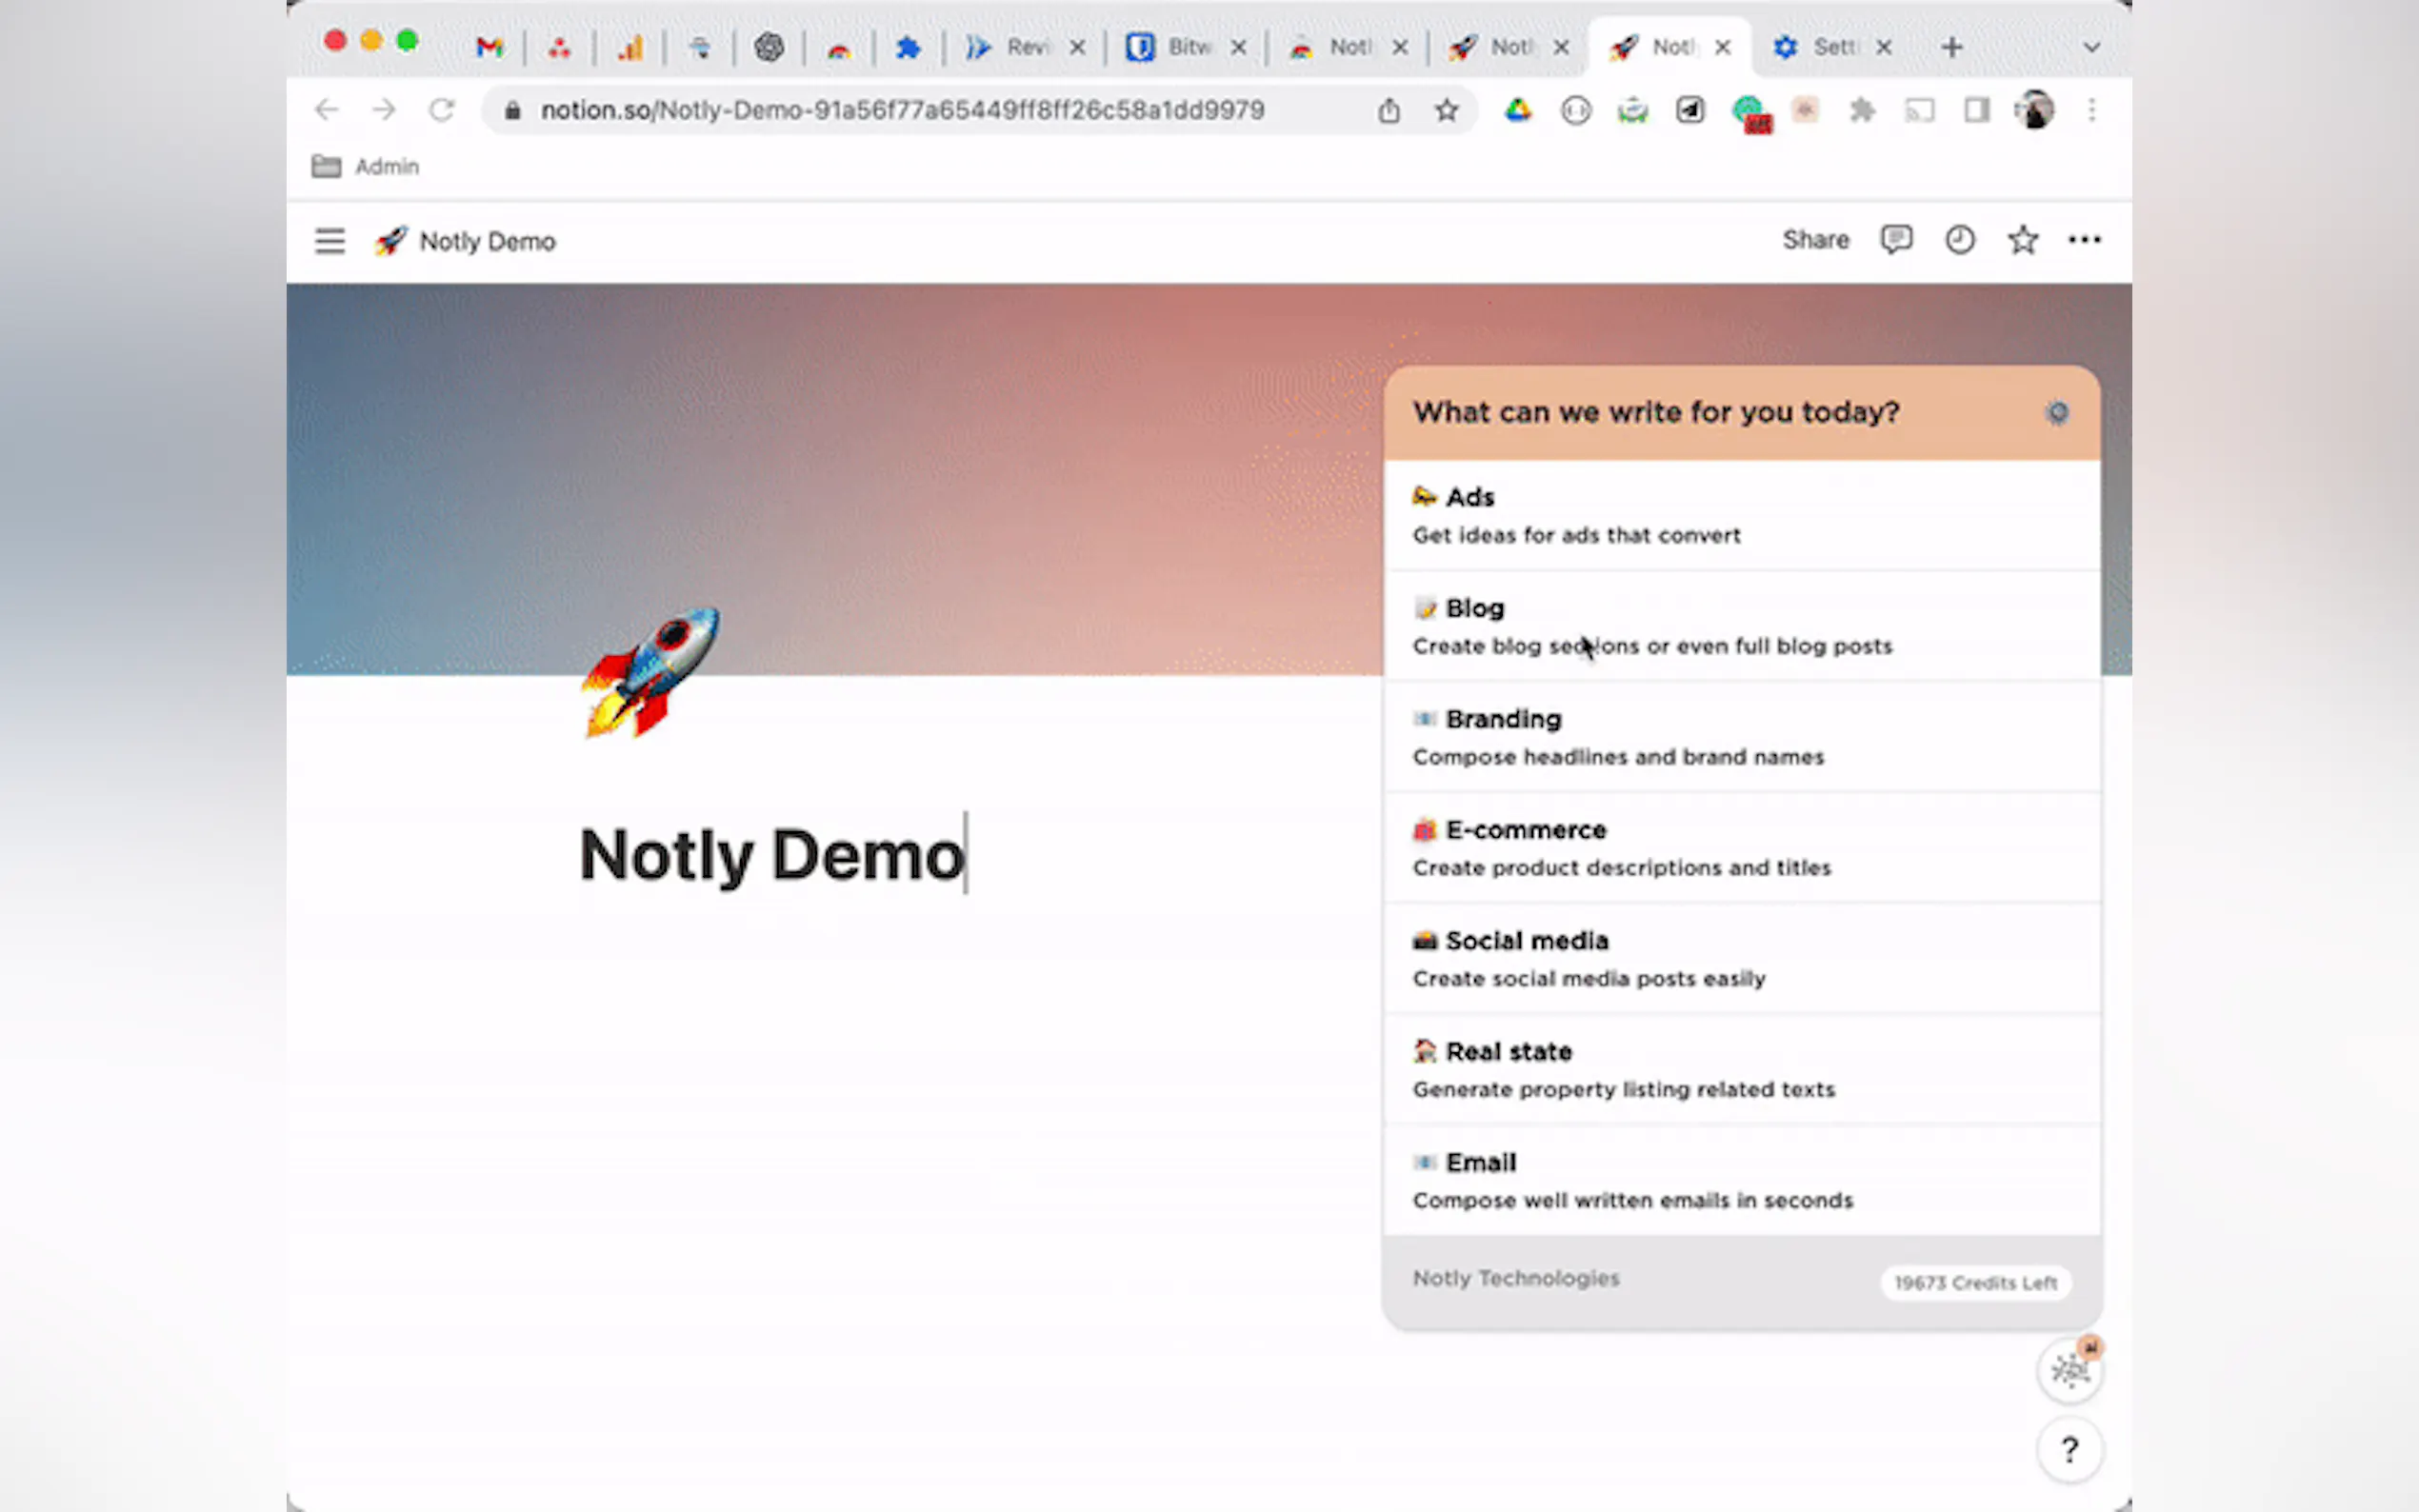Viewport: 2419px width, 1512px height.
Task: View page history clock icon
Action: [1959, 240]
